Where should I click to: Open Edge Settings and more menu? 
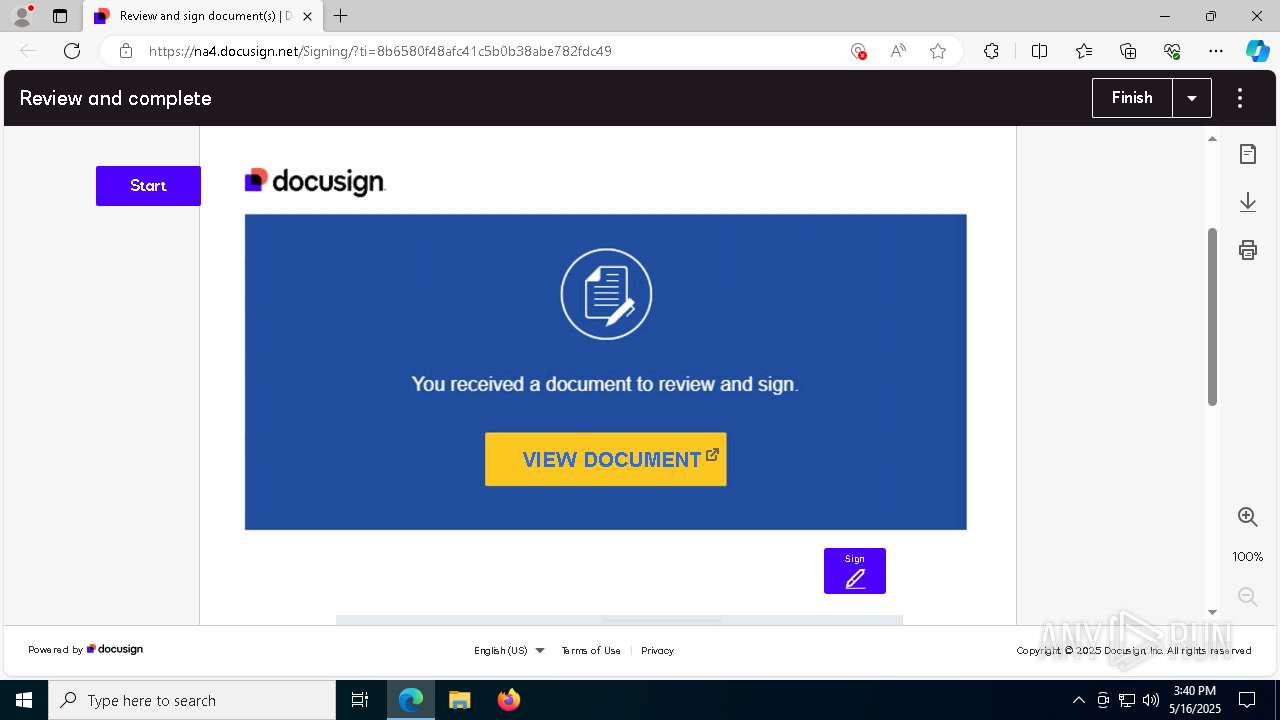1216,51
